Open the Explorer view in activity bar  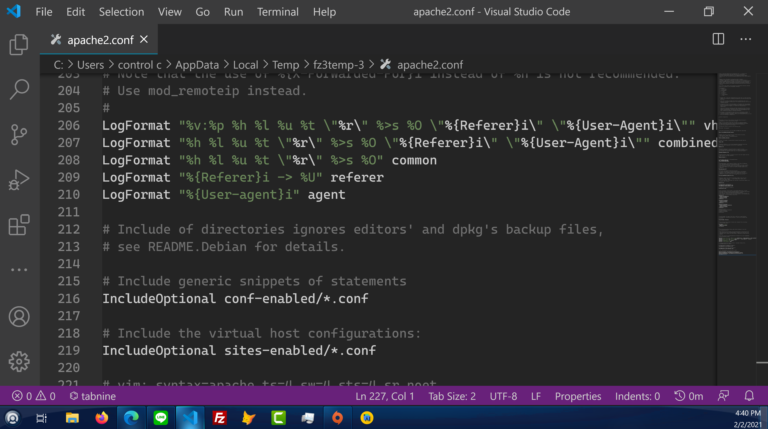tap(19, 45)
